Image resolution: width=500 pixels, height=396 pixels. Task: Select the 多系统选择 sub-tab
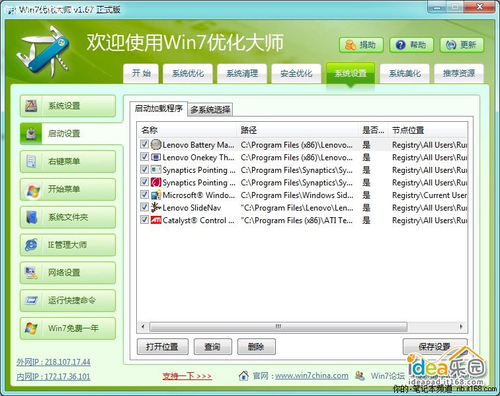[x=210, y=110]
